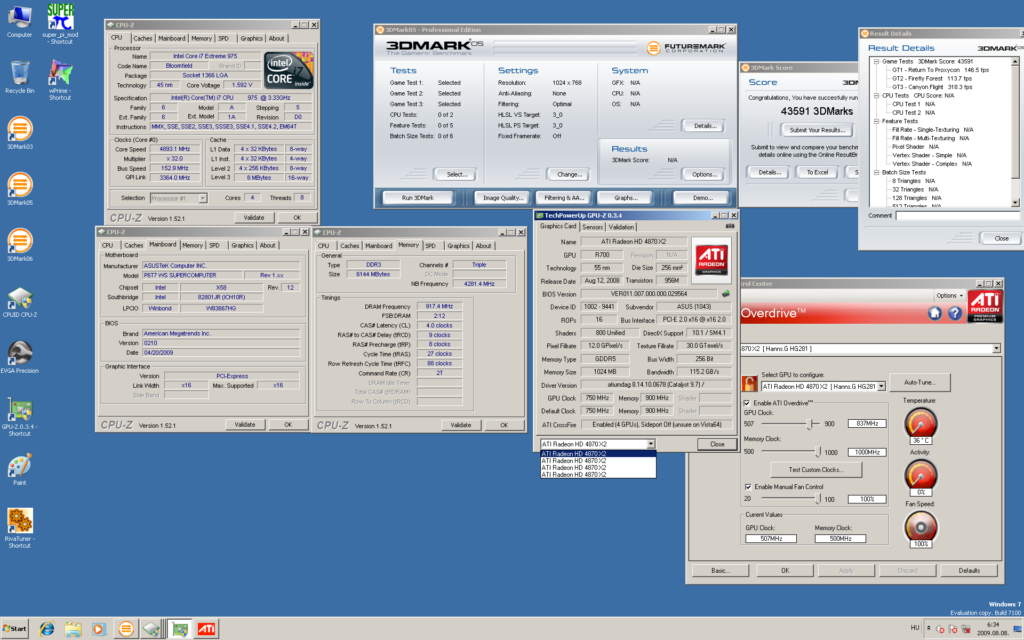Click the GPU-Z camera screenshot icon

coord(729,226)
